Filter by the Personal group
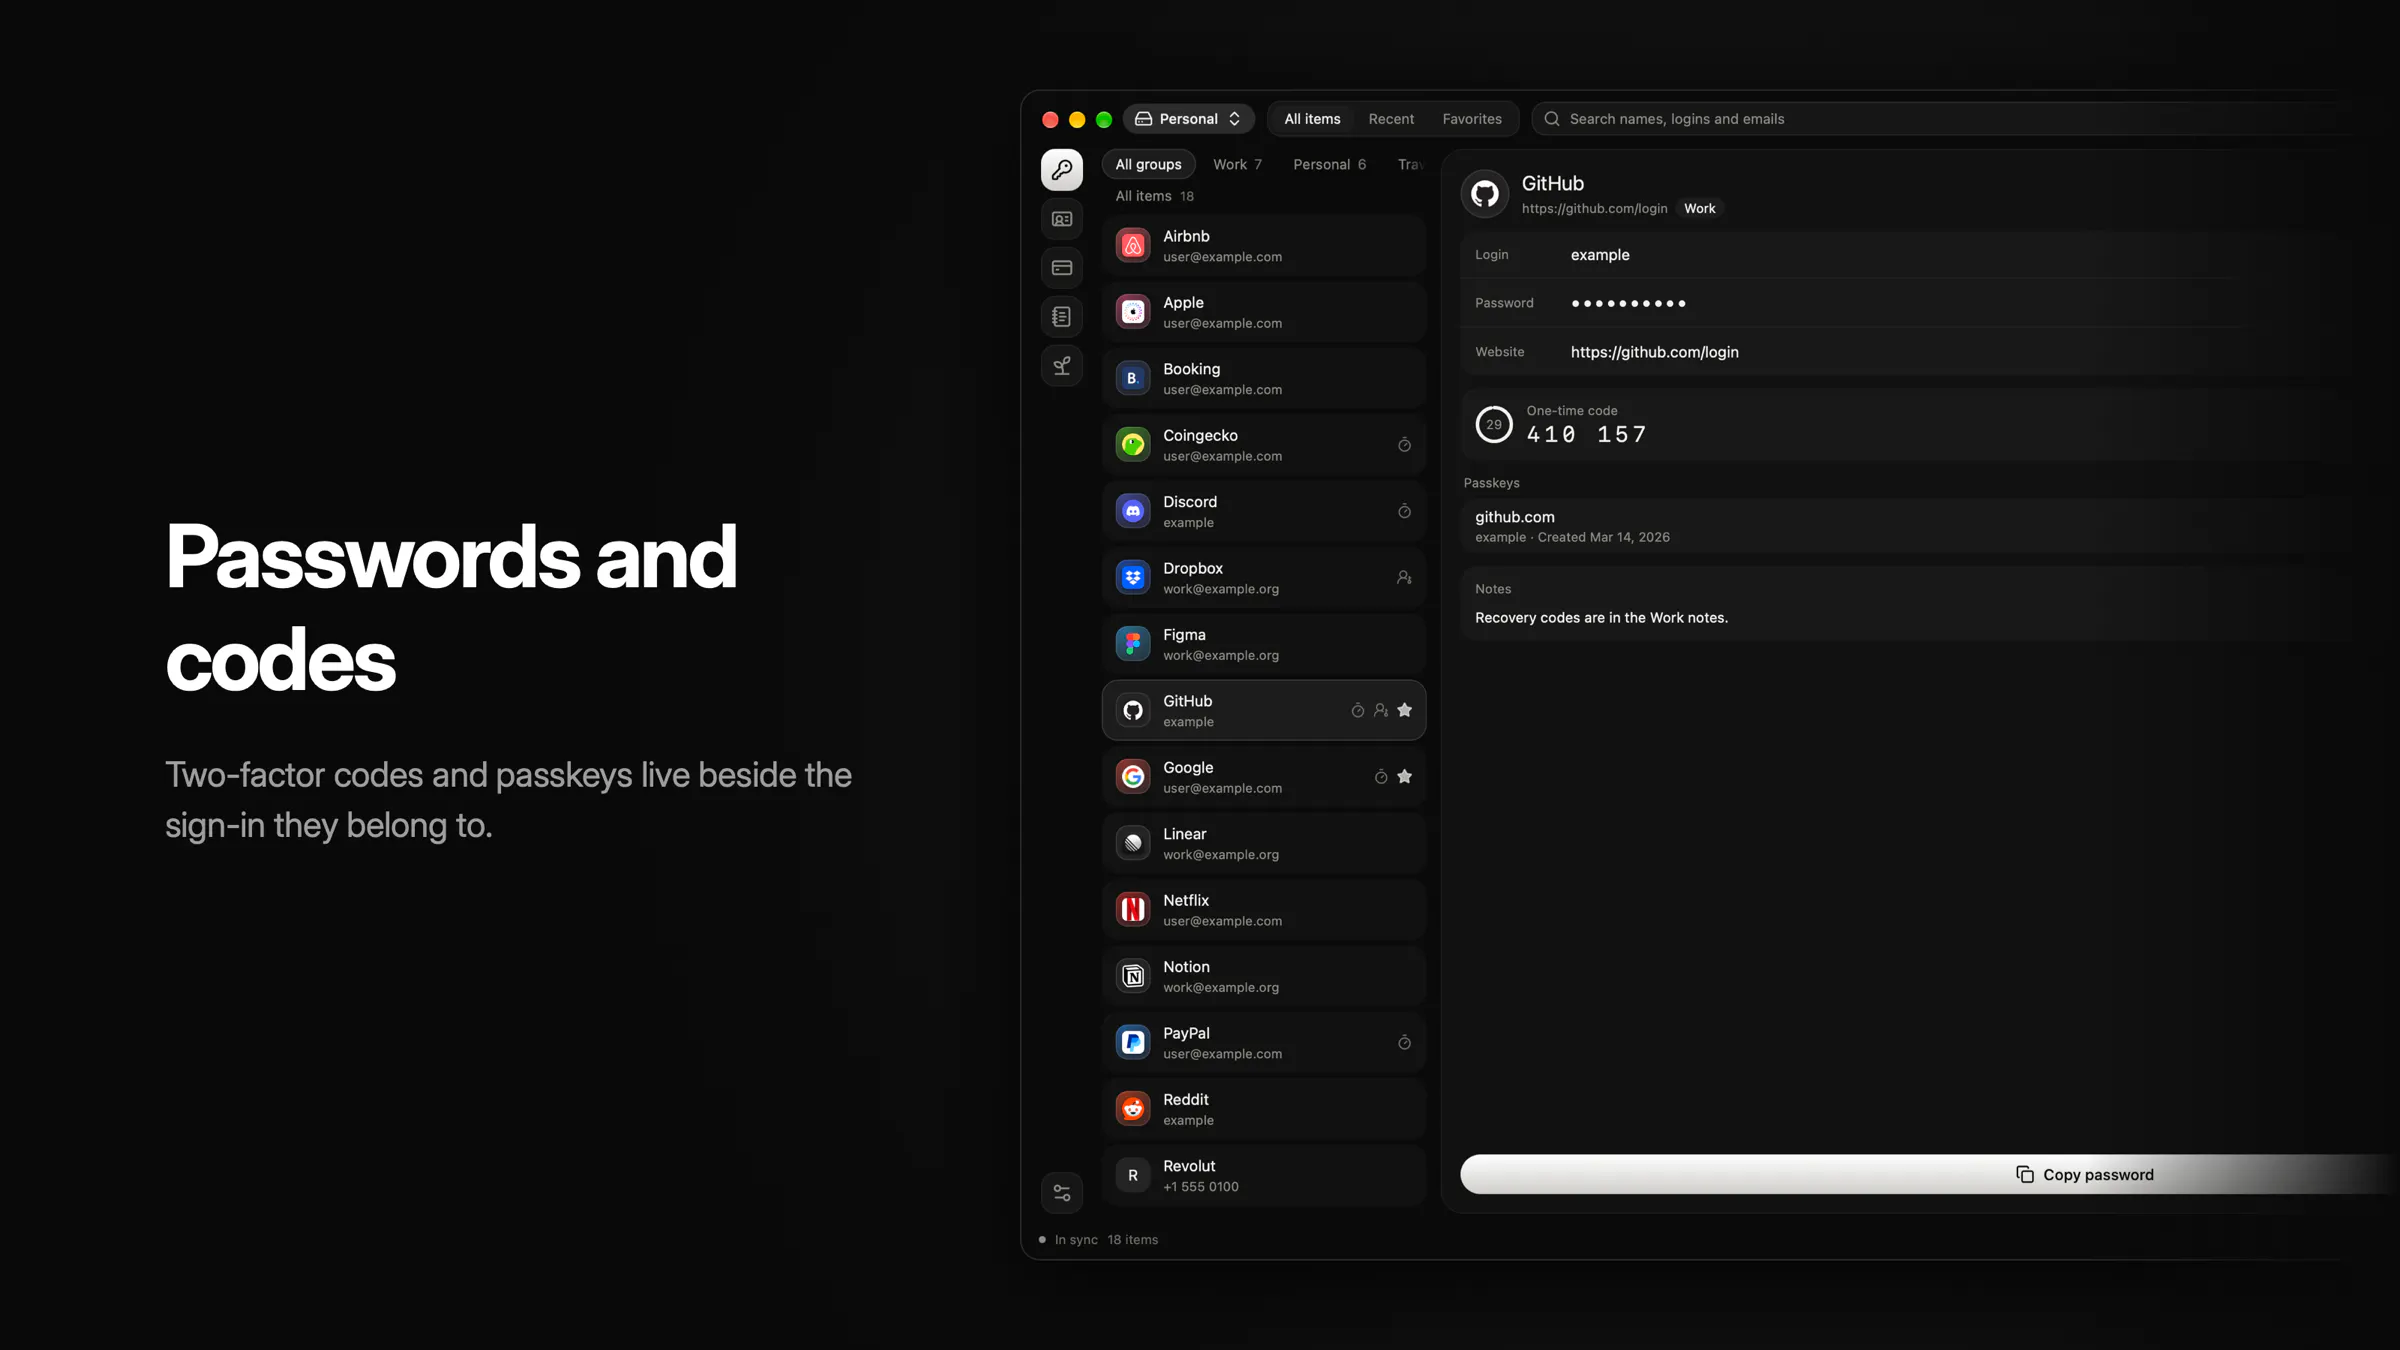 coord(1329,164)
